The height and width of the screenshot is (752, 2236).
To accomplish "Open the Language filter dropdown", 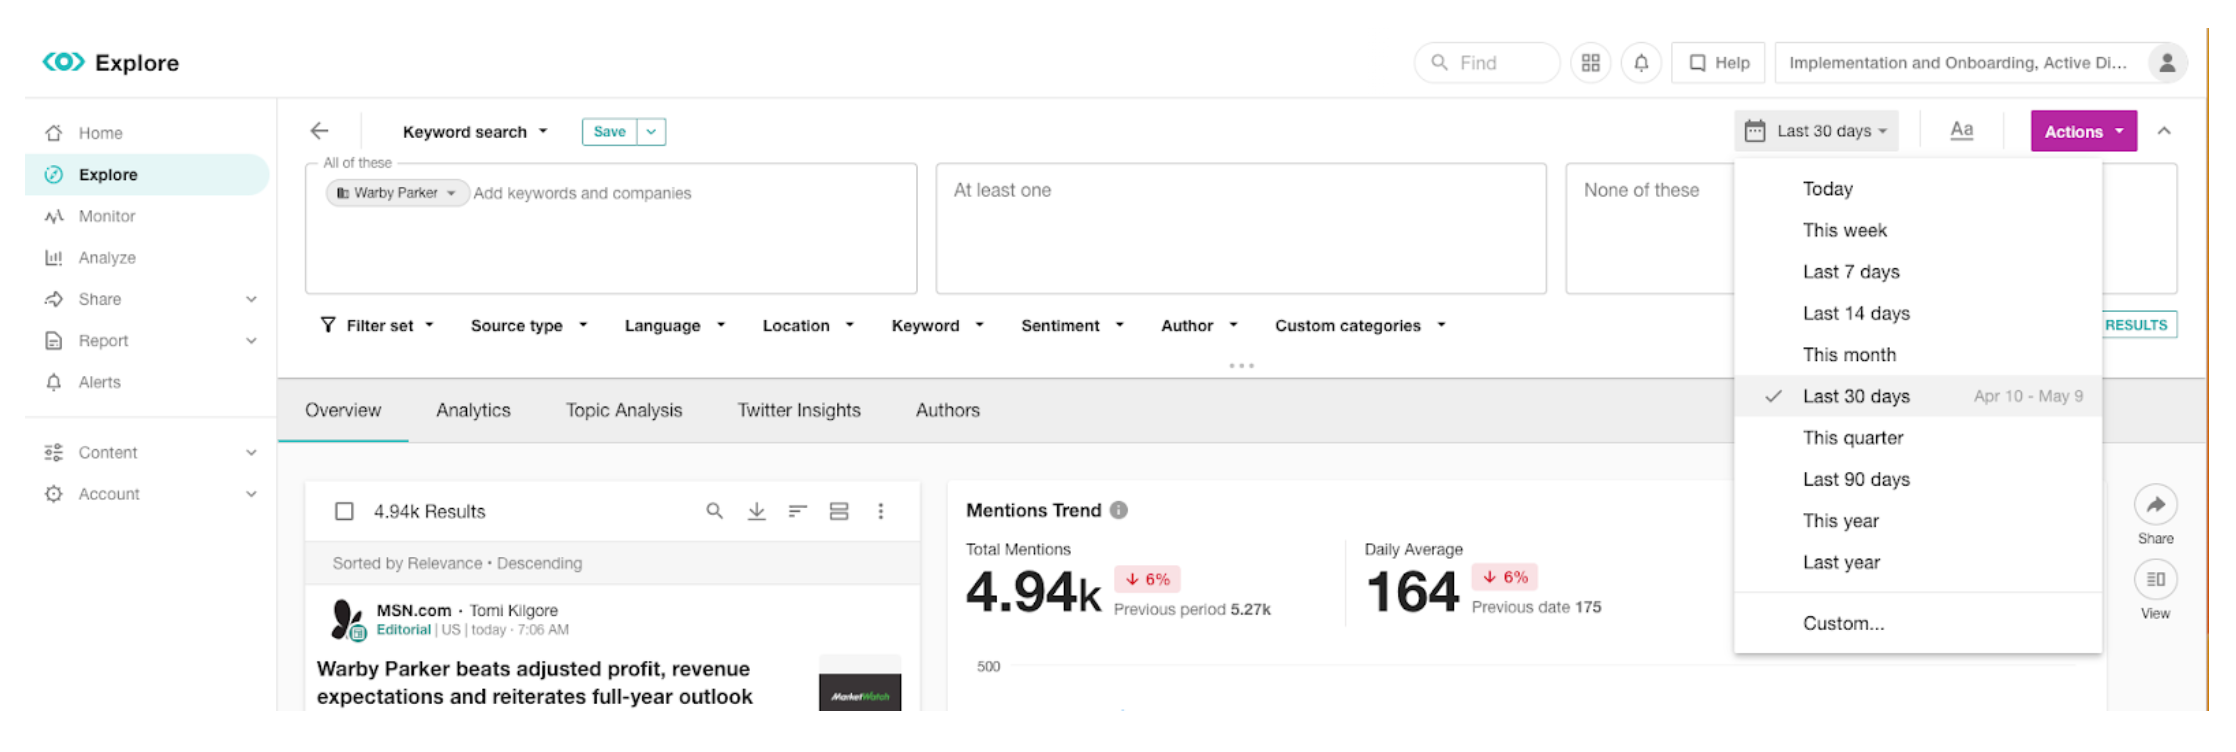I will click(x=675, y=325).
